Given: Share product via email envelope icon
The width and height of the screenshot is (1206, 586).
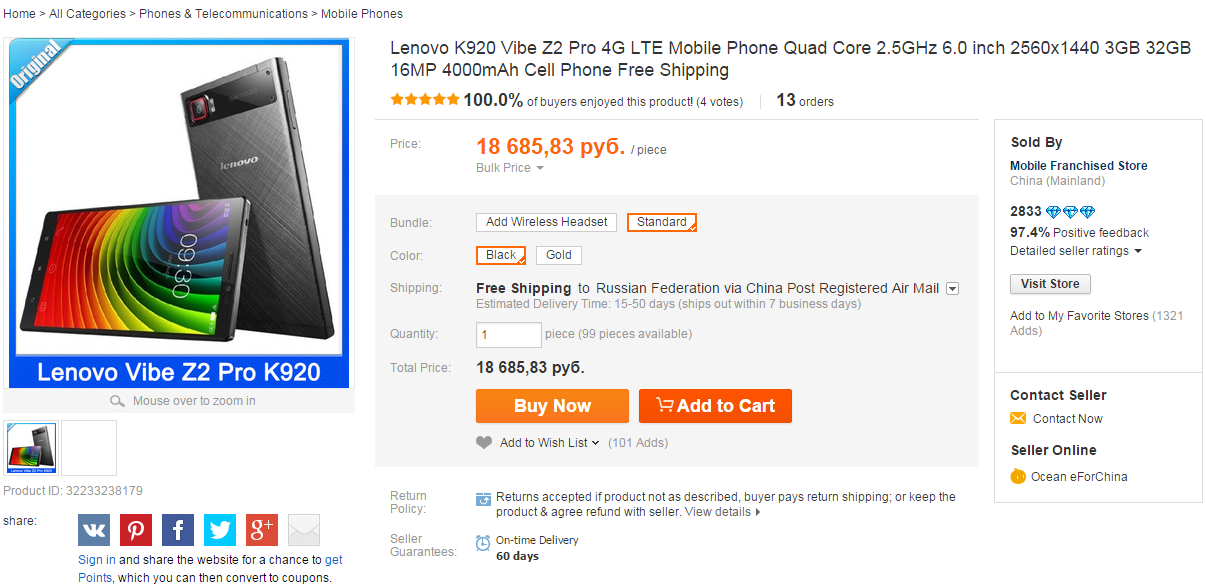Looking at the screenshot, I should 304,530.
